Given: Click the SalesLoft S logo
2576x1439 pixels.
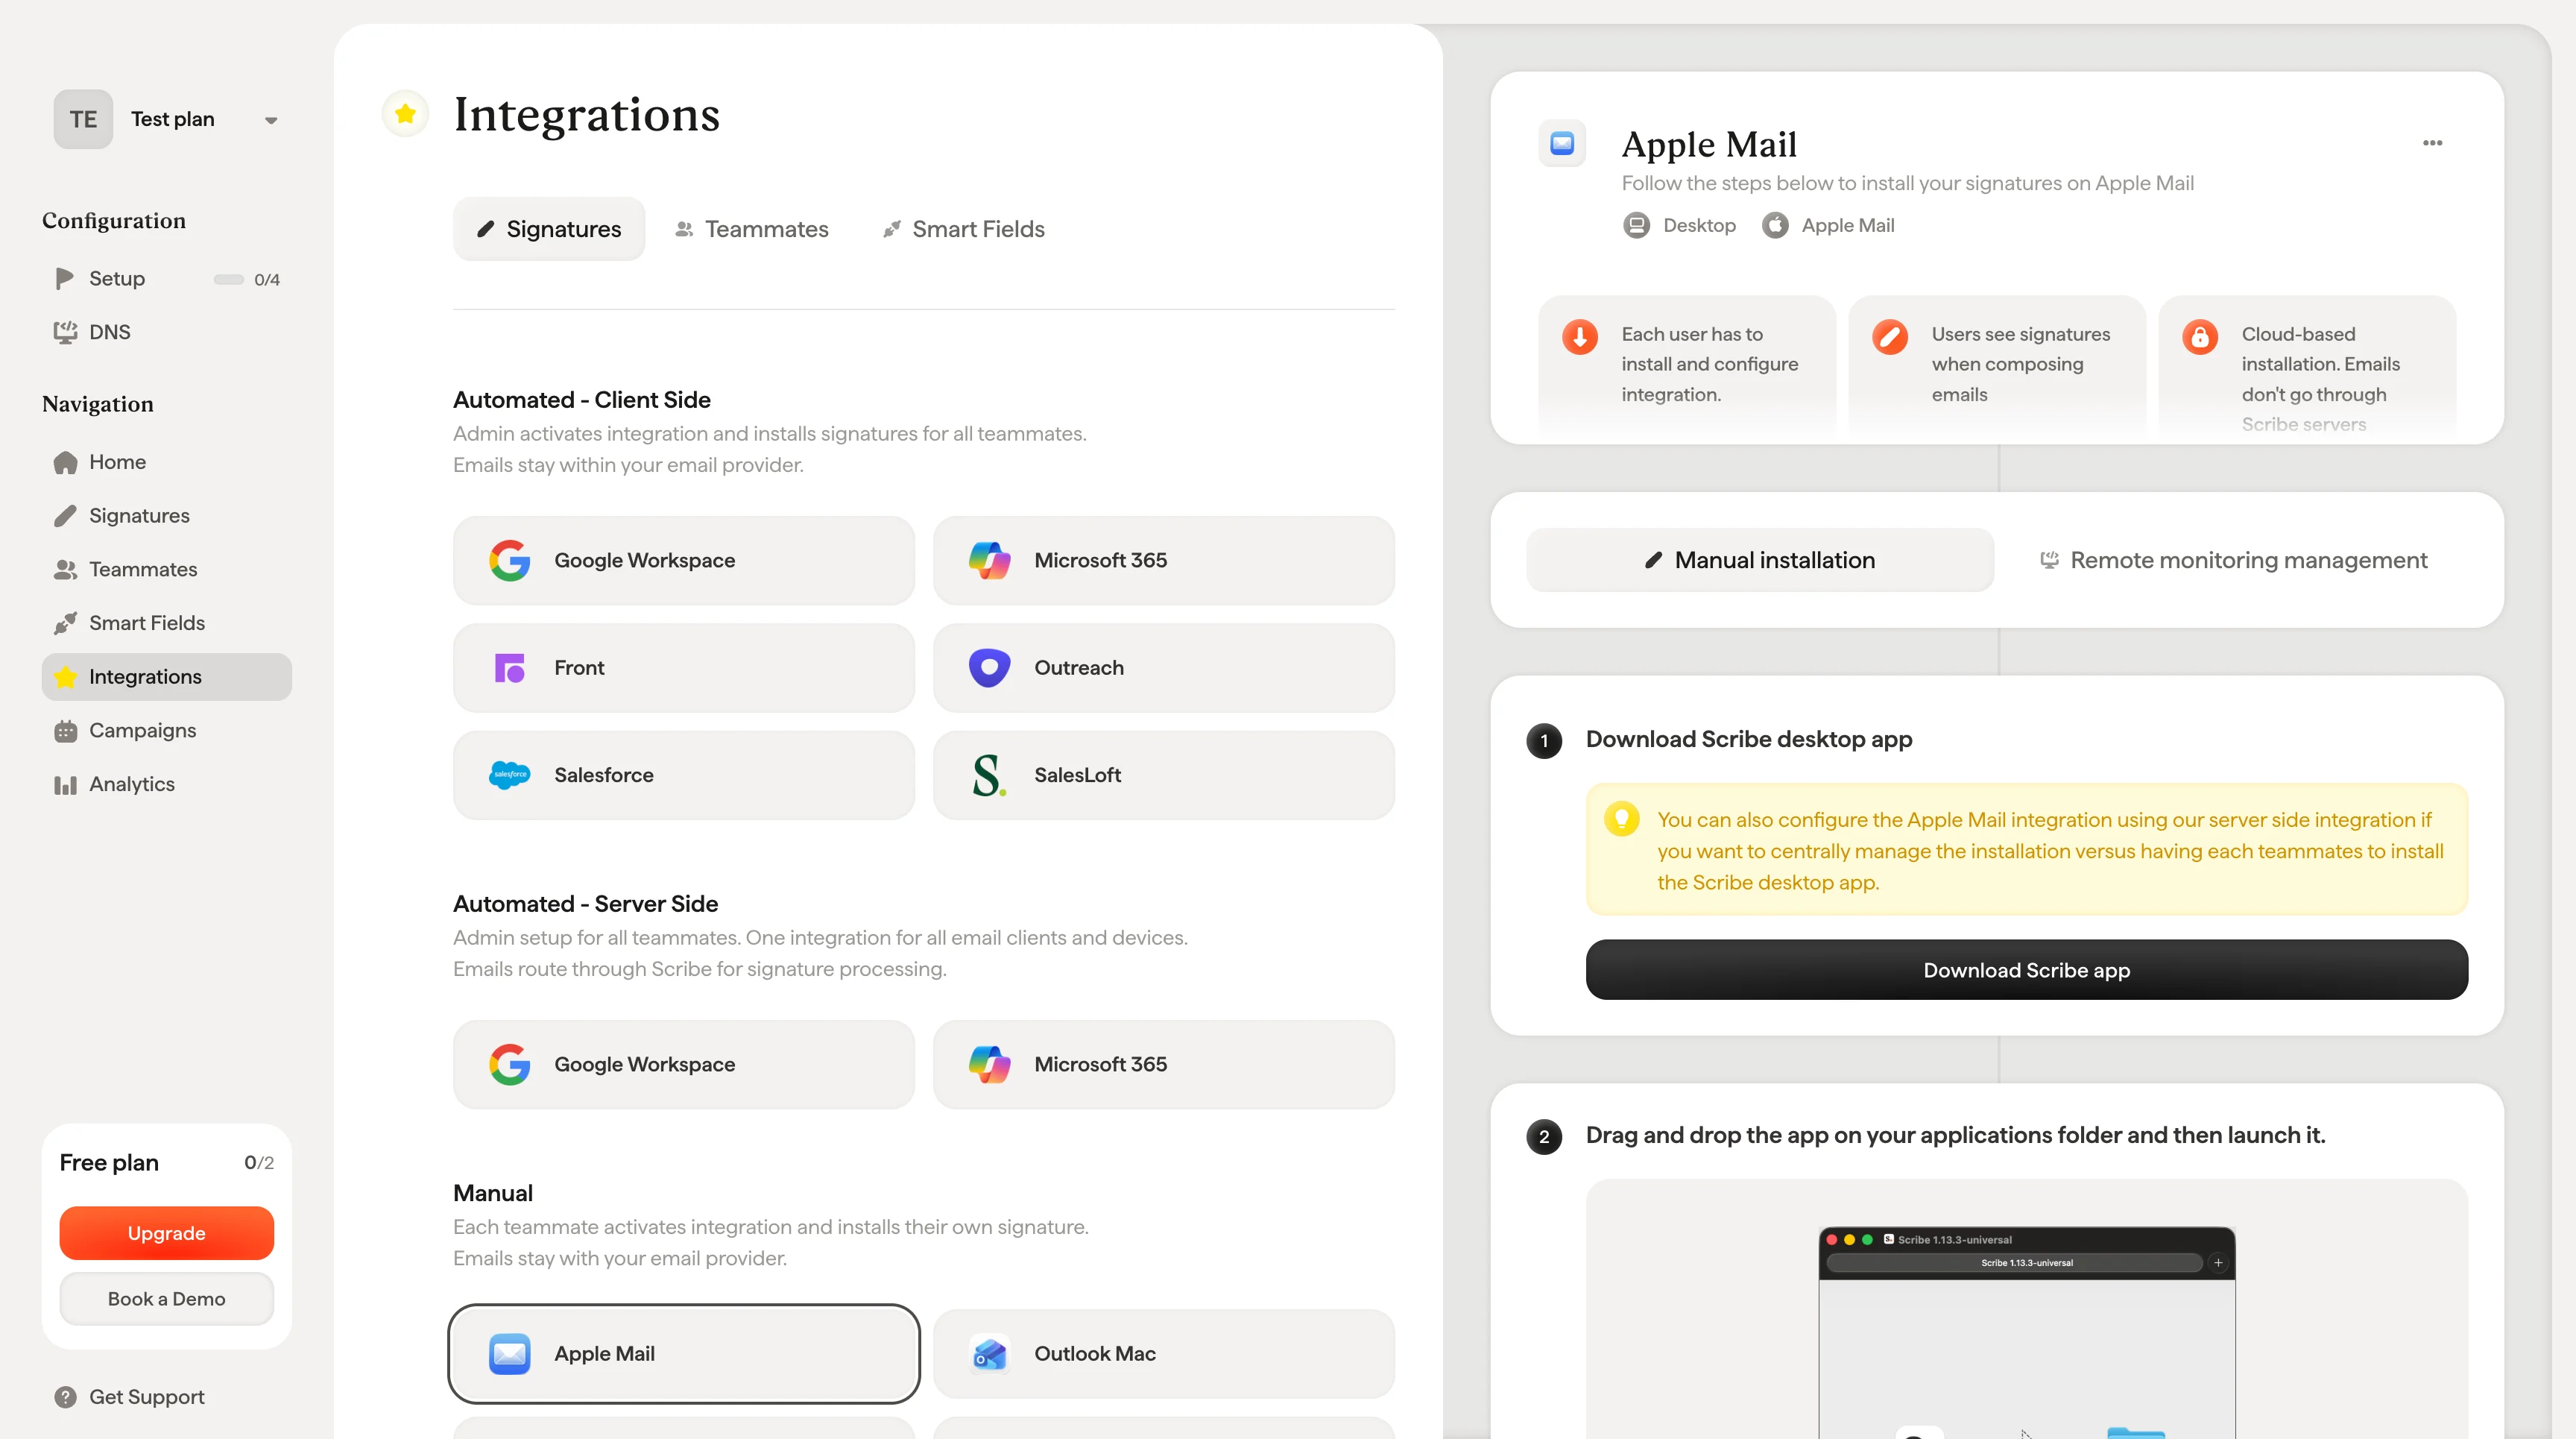Looking at the screenshot, I should click(x=989, y=775).
